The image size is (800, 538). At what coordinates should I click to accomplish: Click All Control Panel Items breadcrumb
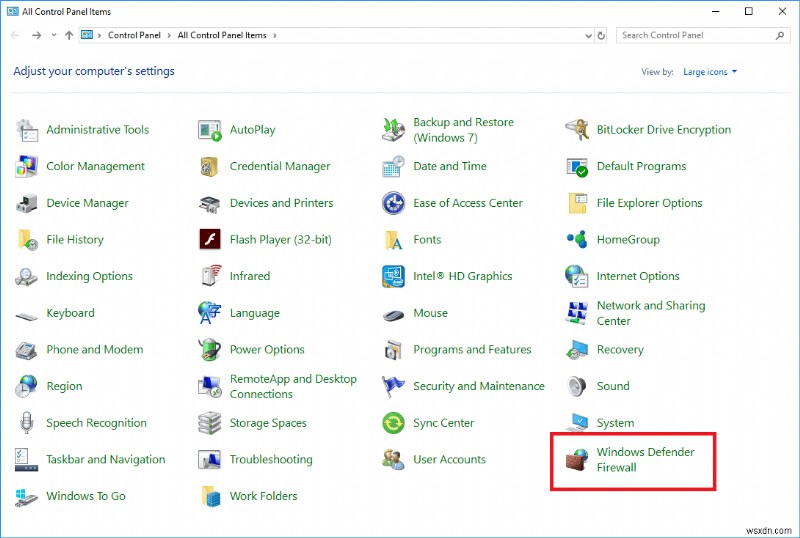(x=222, y=35)
